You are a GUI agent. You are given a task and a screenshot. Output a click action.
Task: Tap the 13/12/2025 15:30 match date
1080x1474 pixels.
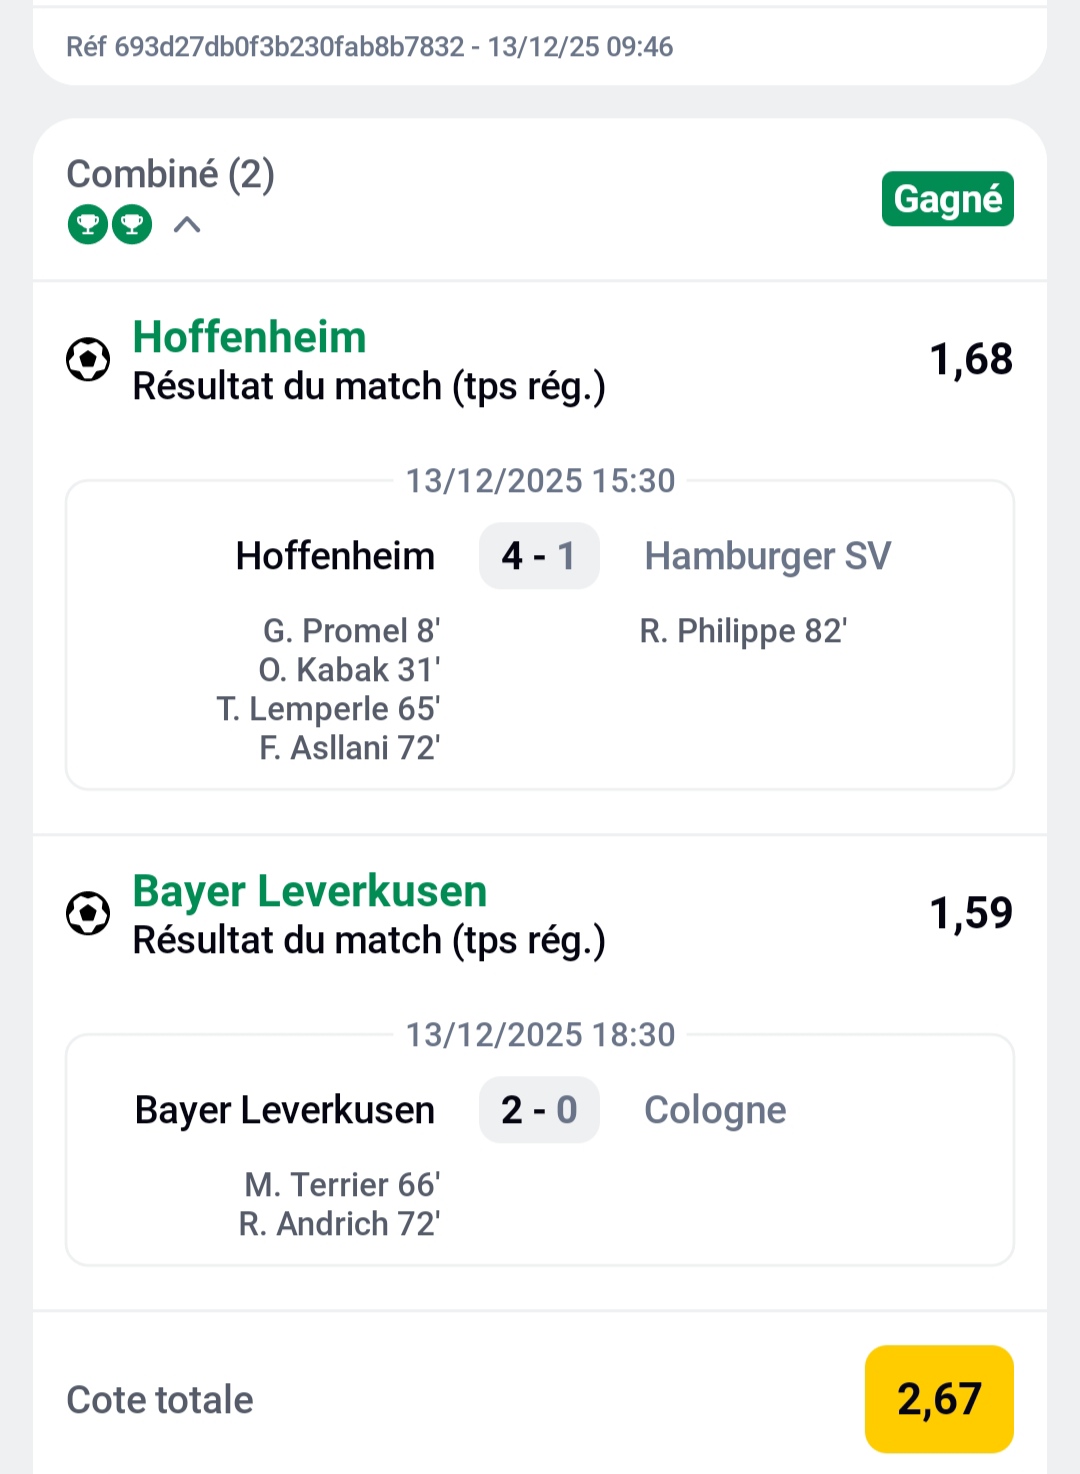tap(540, 481)
